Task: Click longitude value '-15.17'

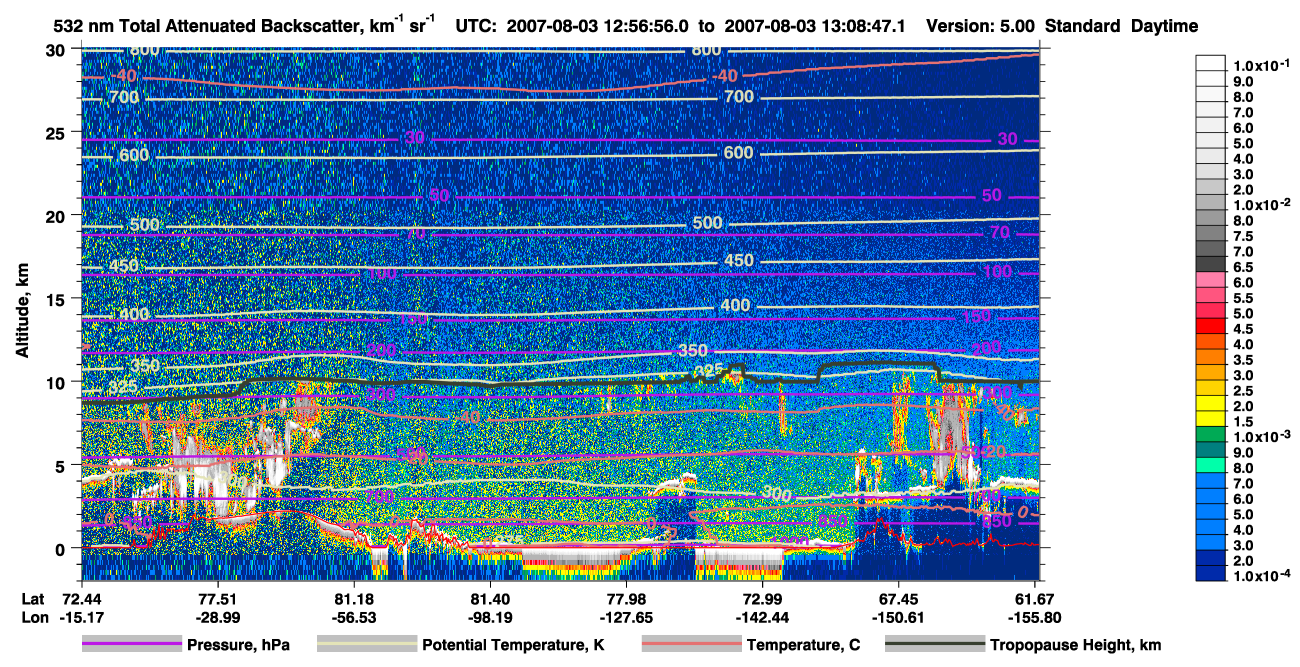Action: click(x=81, y=618)
